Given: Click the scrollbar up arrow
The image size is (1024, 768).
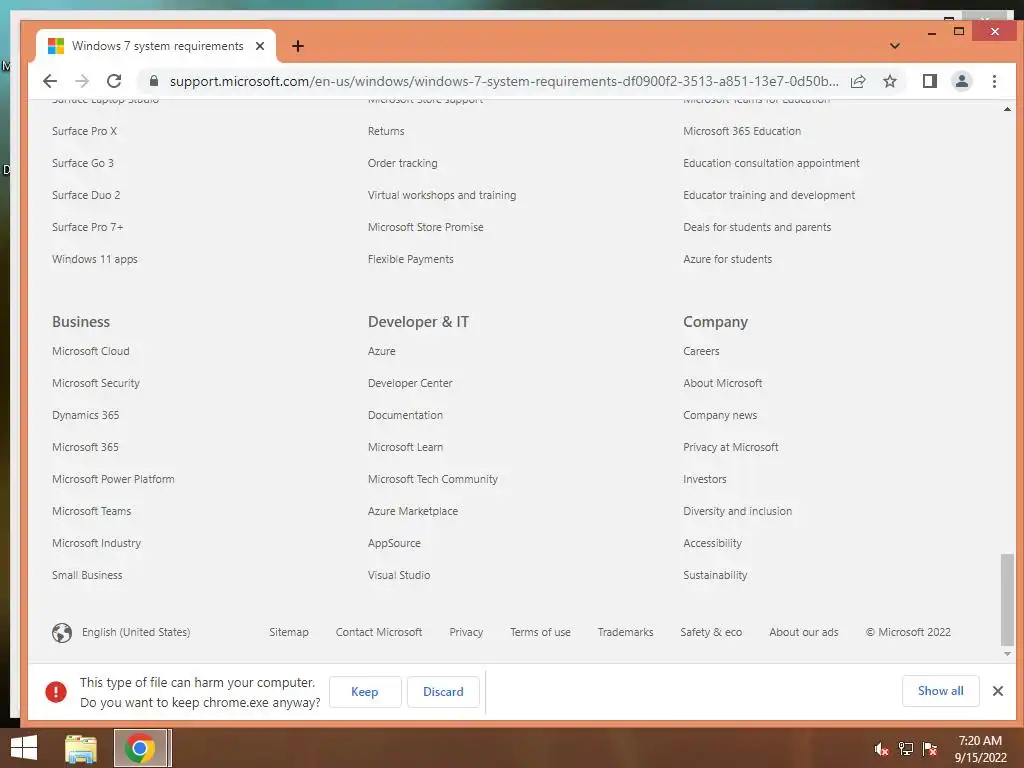Looking at the screenshot, I should tap(1007, 109).
